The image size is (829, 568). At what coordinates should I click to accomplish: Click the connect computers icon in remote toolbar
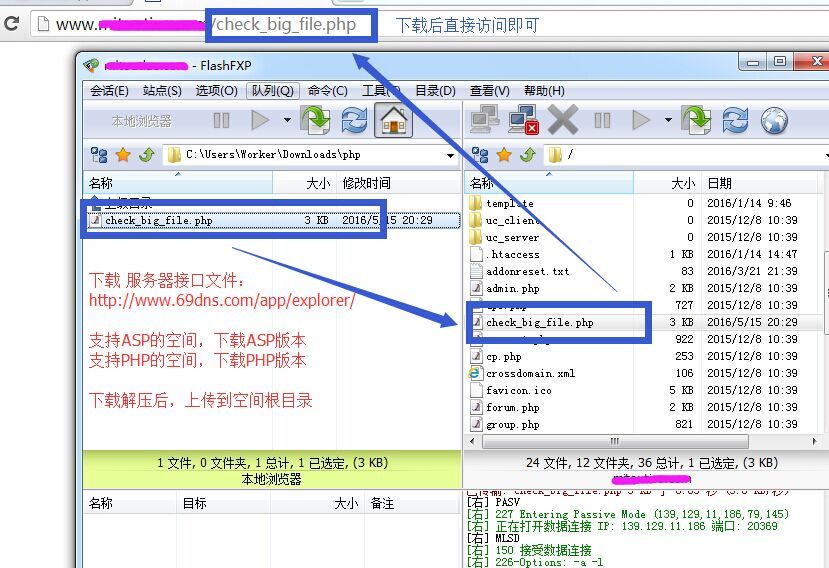click(x=485, y=121)
